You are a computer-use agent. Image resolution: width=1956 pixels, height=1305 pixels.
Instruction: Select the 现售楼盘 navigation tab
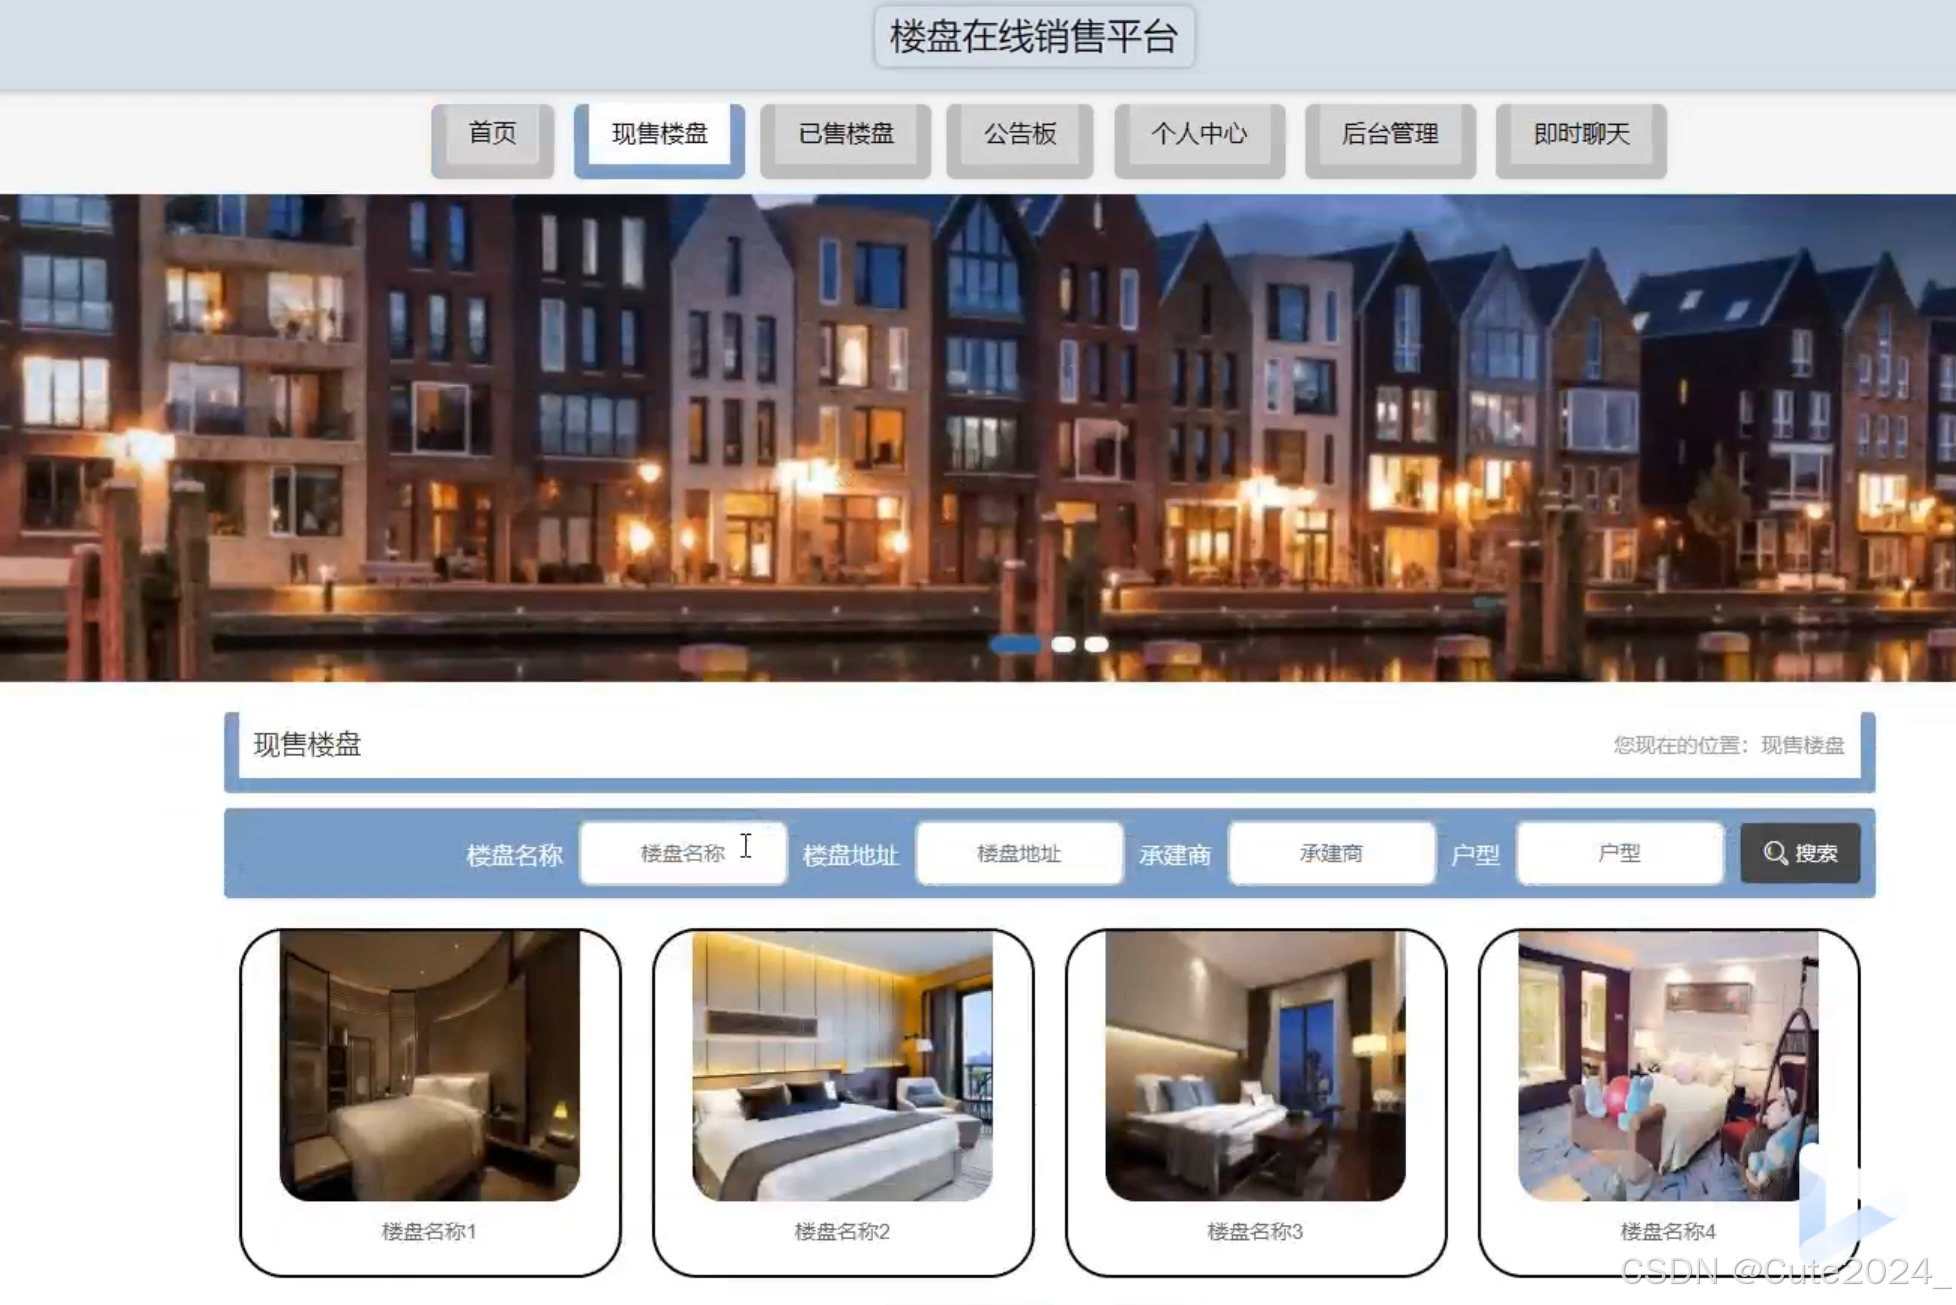click(x=659, y=134)
